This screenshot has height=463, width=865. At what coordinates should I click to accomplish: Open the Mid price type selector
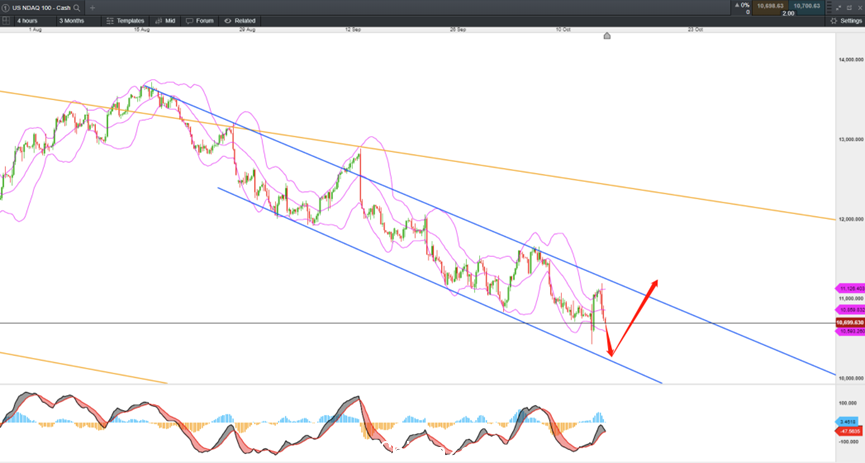(165, 20)
